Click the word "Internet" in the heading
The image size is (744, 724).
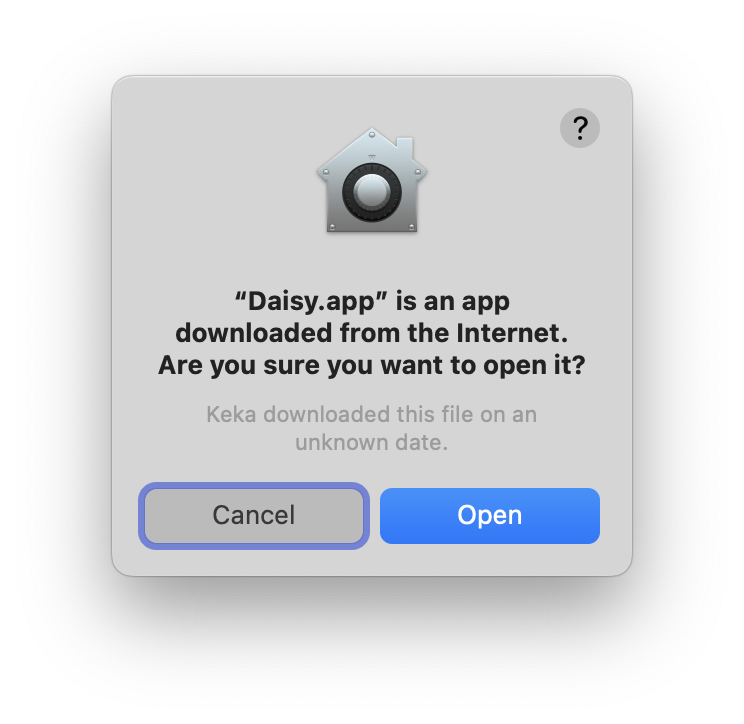pos(512,333)
